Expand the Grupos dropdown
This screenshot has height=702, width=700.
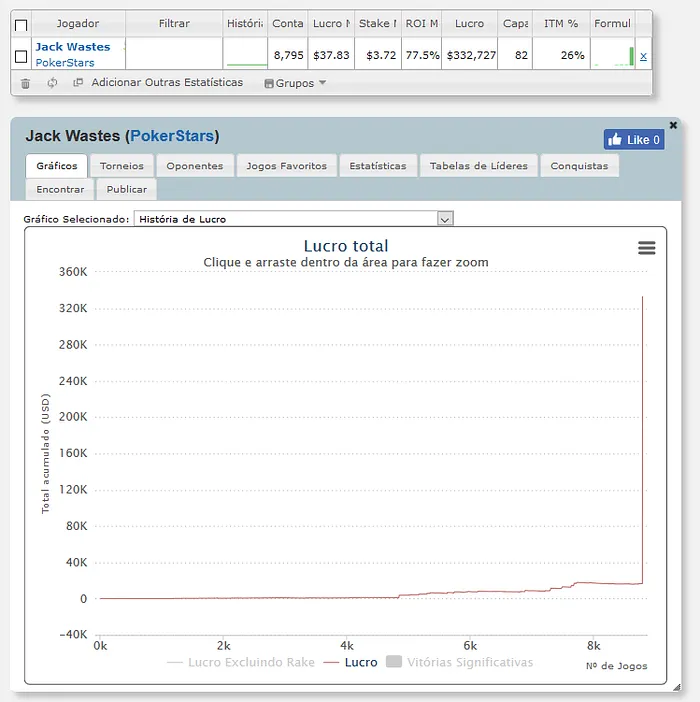(x=295, y=83)
